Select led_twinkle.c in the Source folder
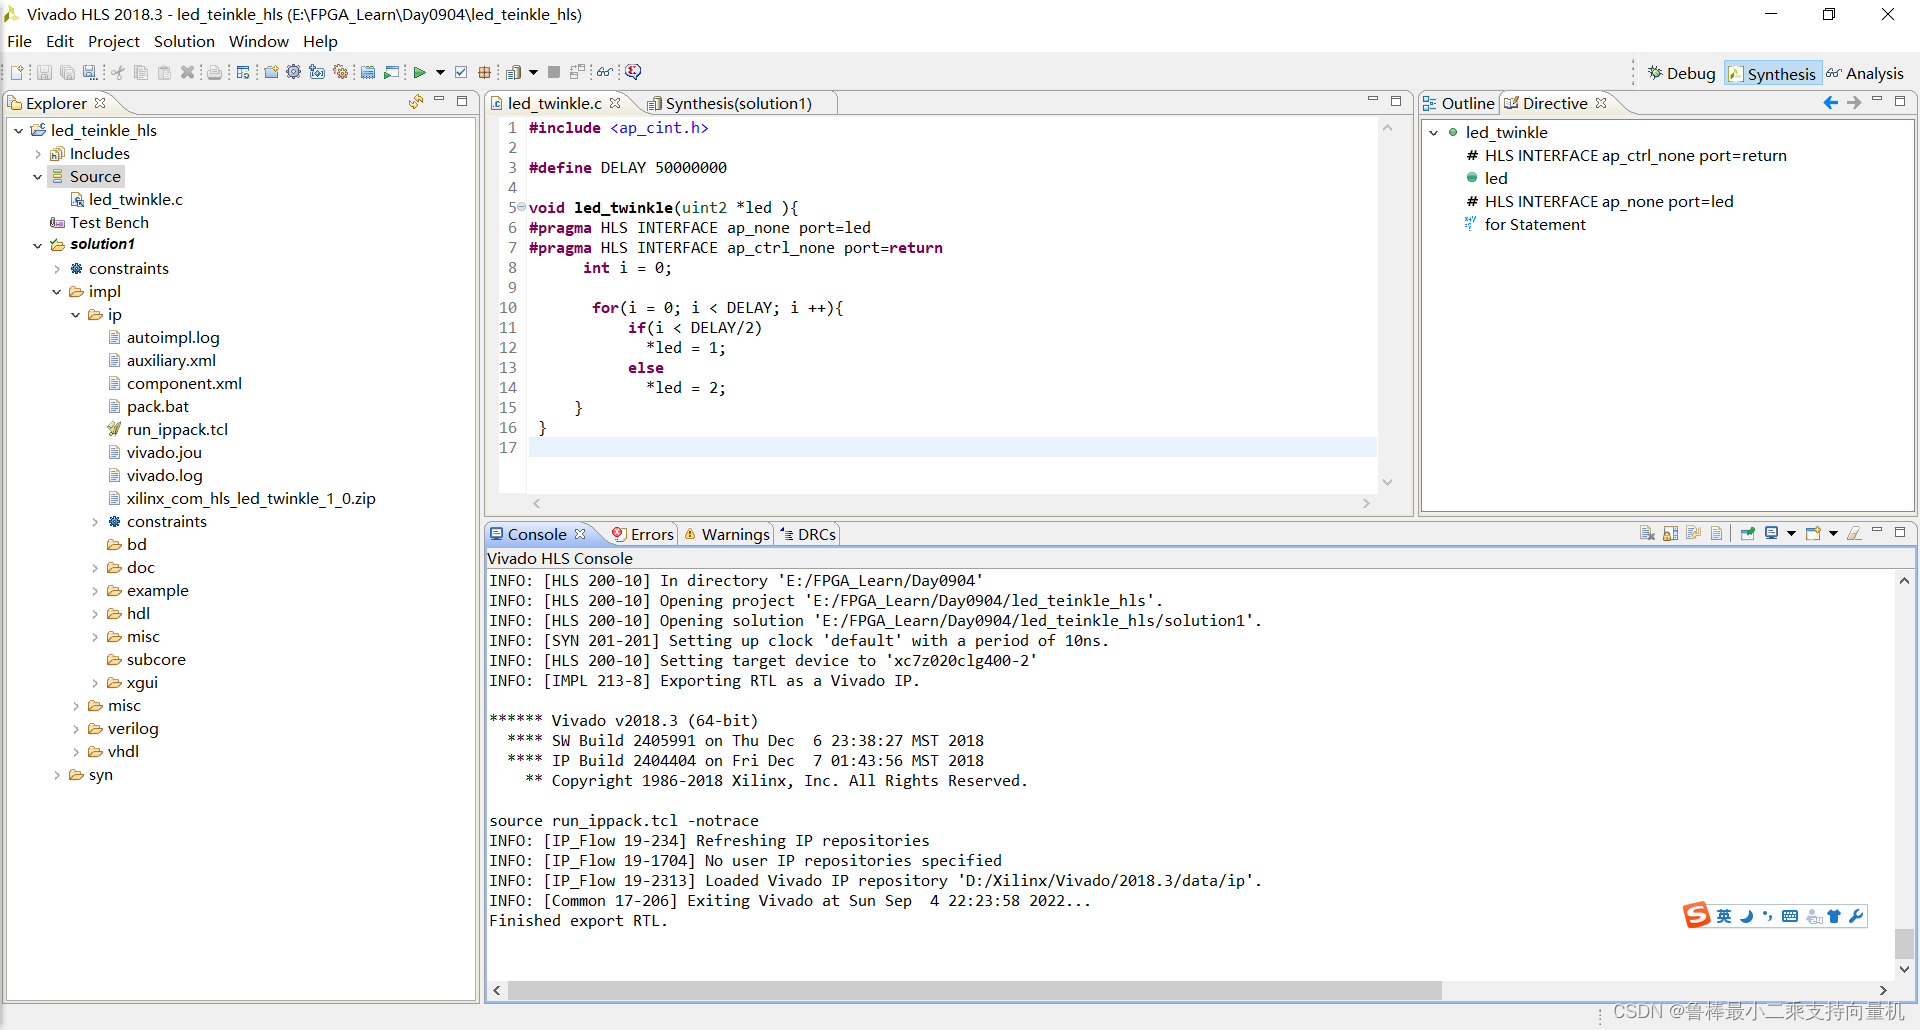Image resolution: width=1920 pixels, height=1030 pixels. [135, 200]
